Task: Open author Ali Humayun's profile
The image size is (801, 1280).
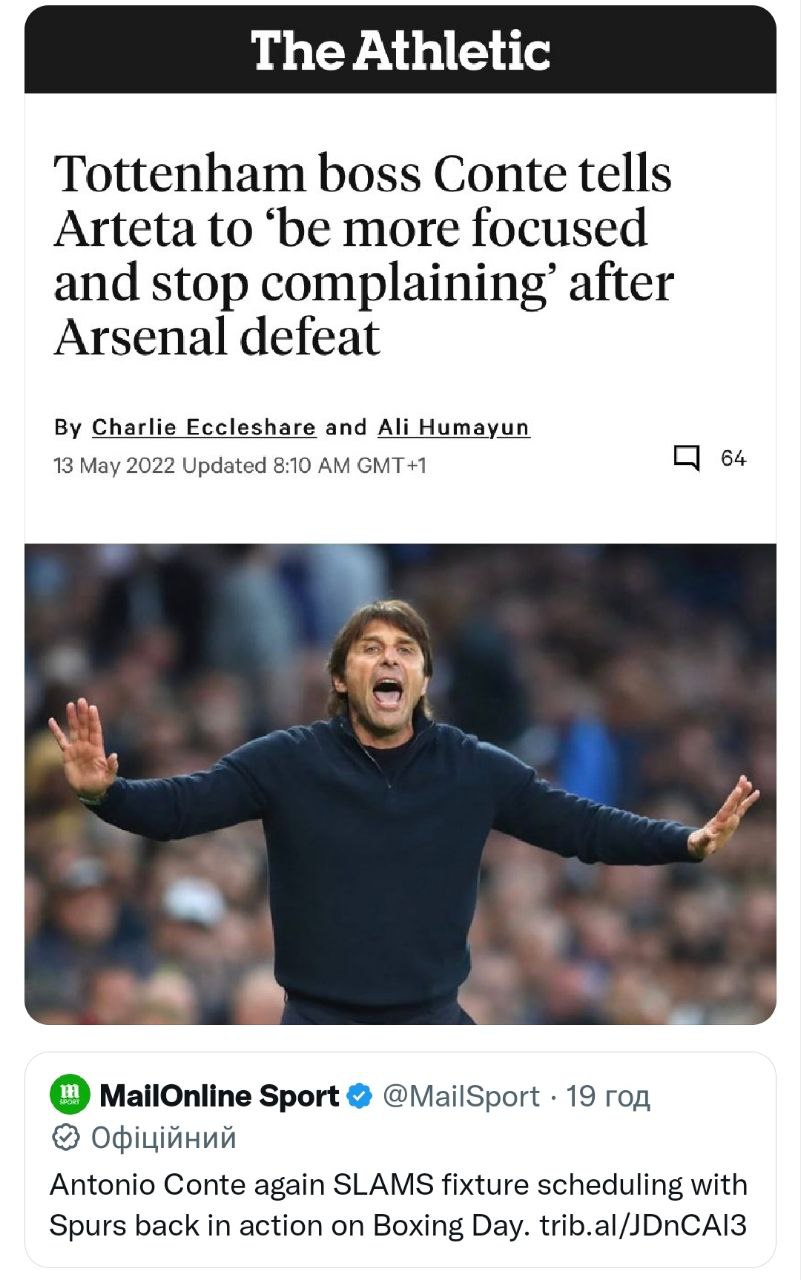Action: click(453, 427)
